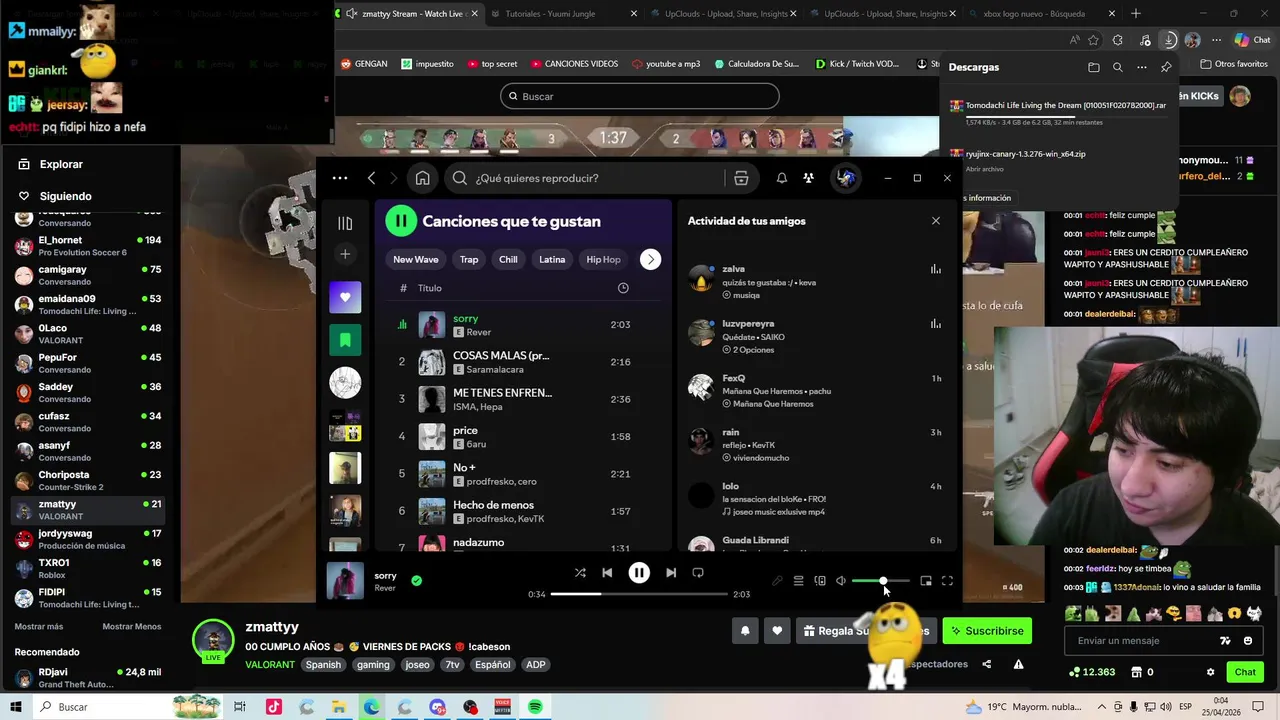This screenshot has width=1280, height=720.
Task: Click Mostrar Menos in followed list
Action: click(131, 626)
